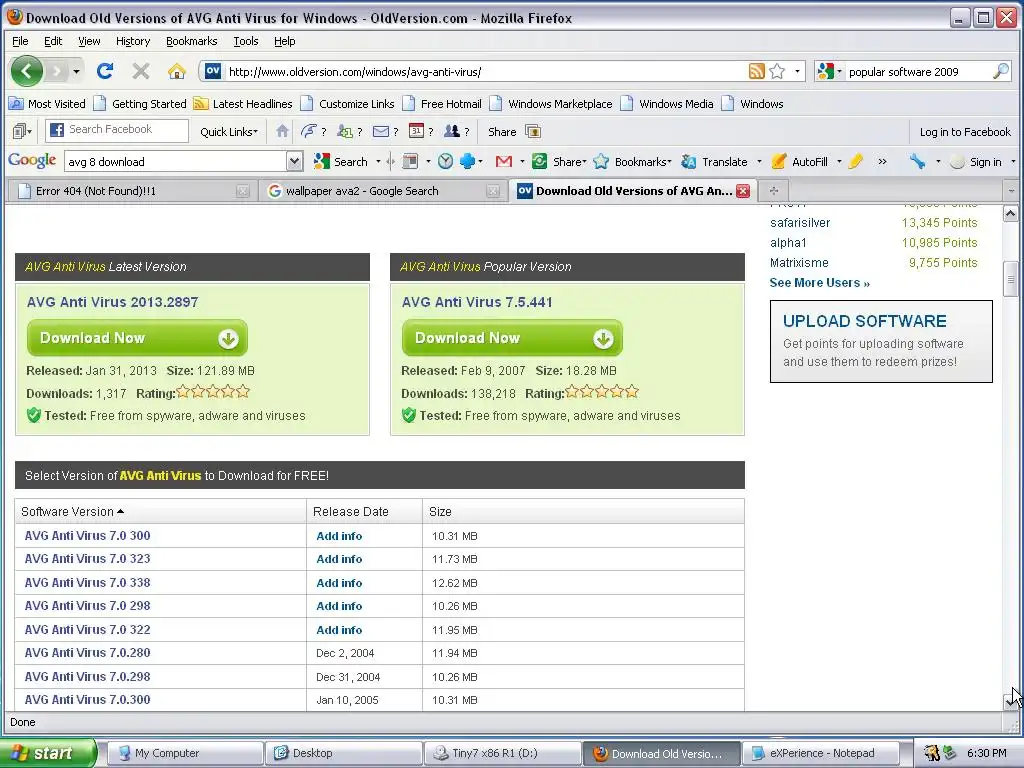Open Latest Headlines bookmark feed
Image resolution: width=1024 pixels, height=768 pixels.
coord(243,104)
